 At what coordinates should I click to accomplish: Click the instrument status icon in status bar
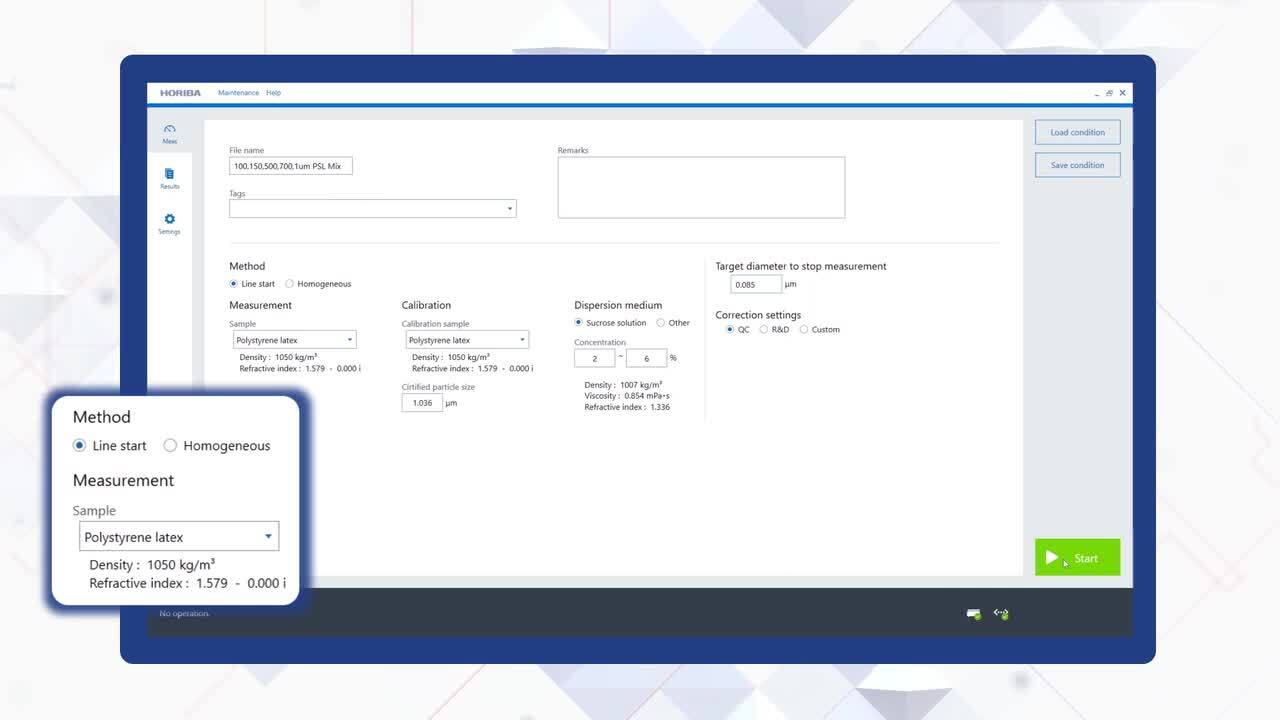coord(973,614)
